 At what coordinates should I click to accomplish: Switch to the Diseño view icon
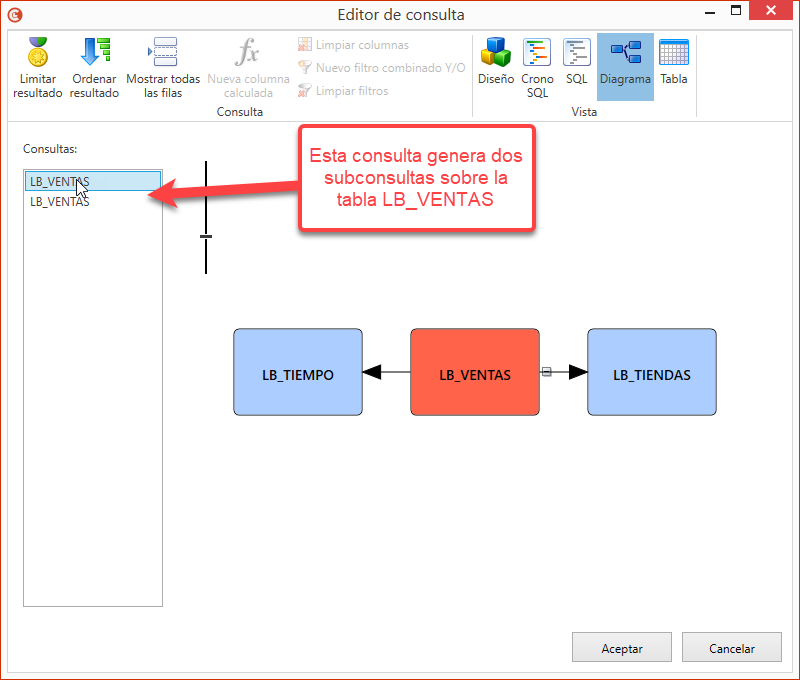(495, 67)
